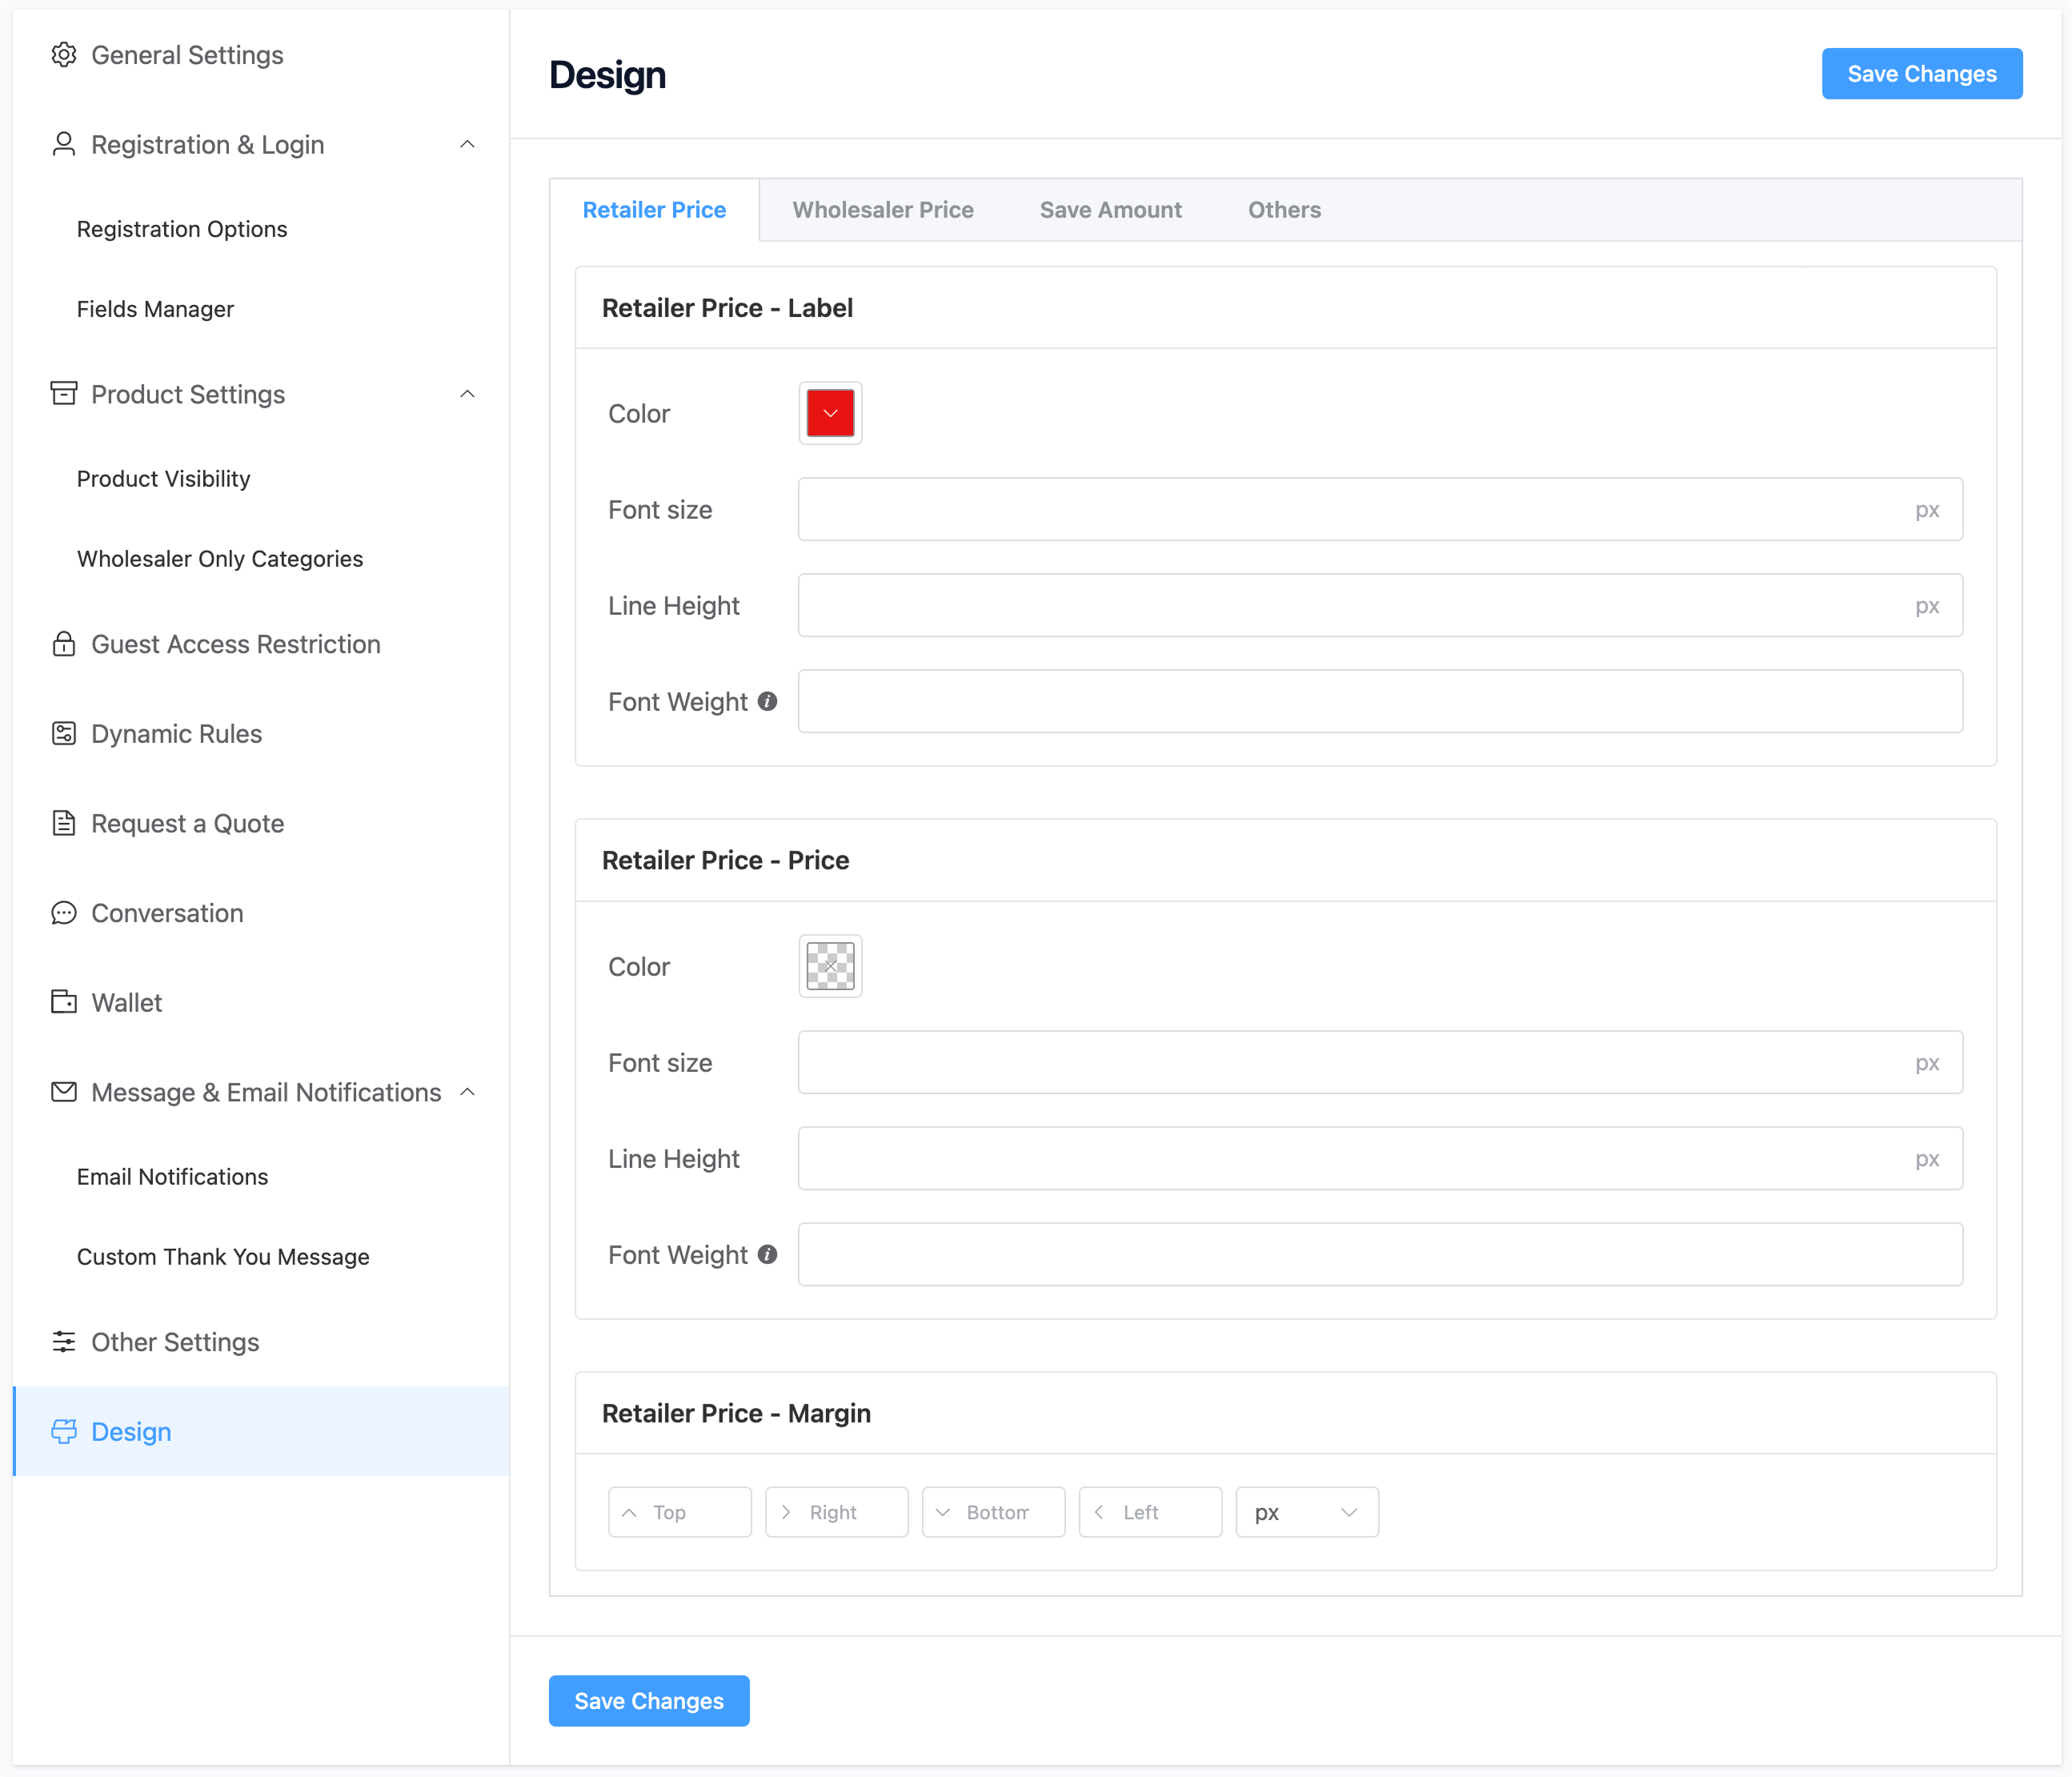Screen dimensions: 2072x1777
Task: Click the Wallet icon in sidebar
Action: click(x=64, y=1002)
